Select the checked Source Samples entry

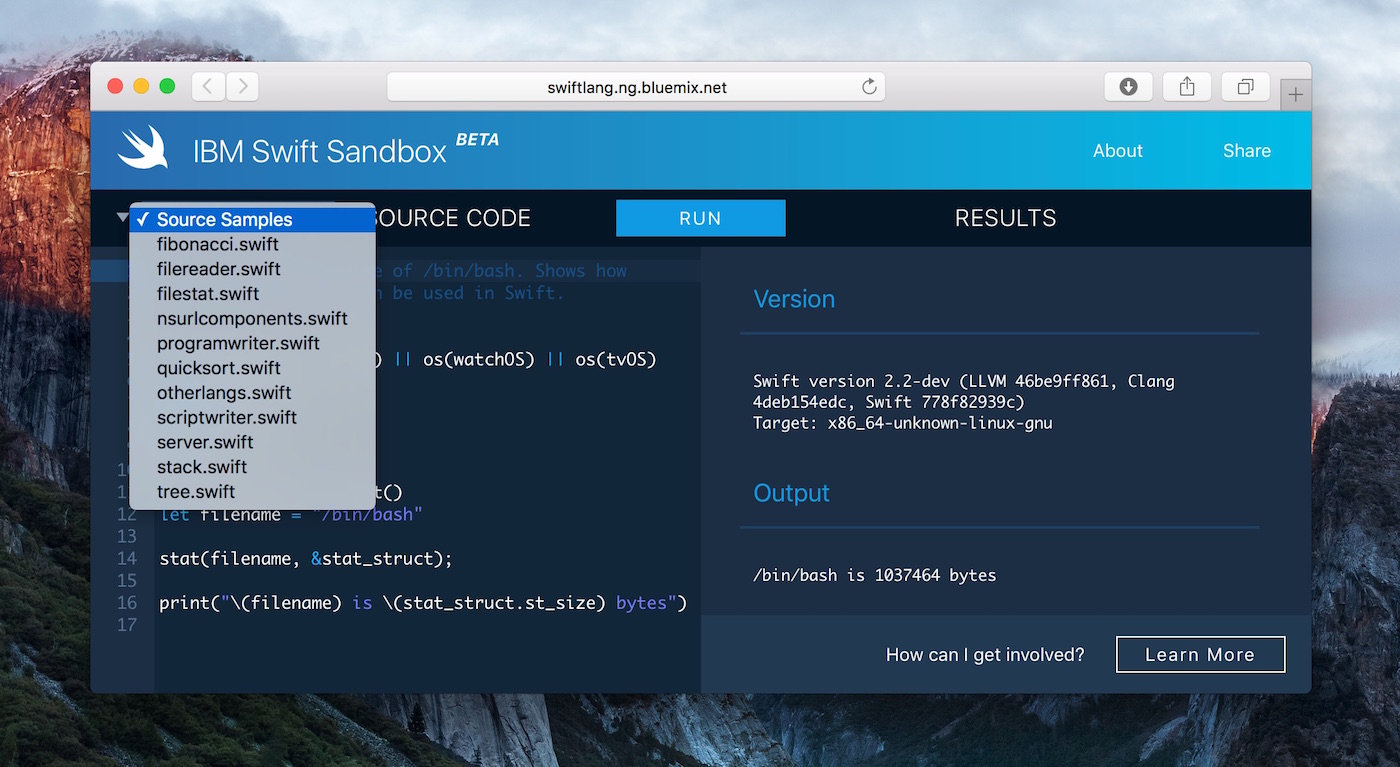[x=252, y=220]
